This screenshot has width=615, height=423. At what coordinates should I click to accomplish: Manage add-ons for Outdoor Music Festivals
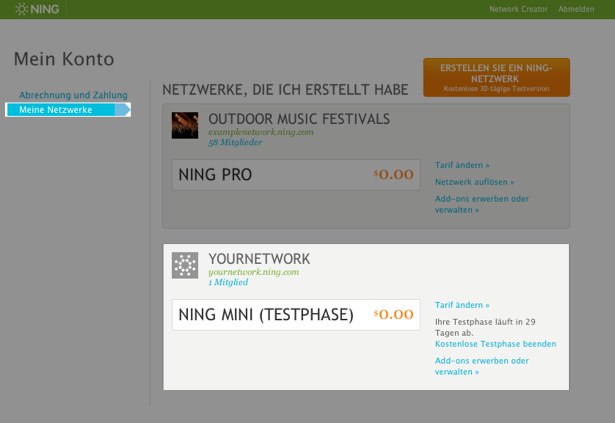point(482,204)
